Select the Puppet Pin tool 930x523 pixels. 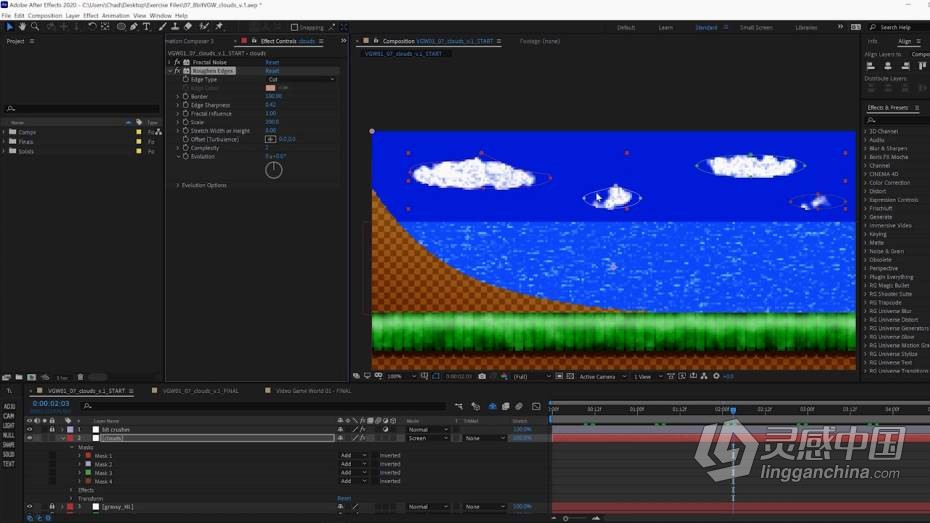click(219, 27)
